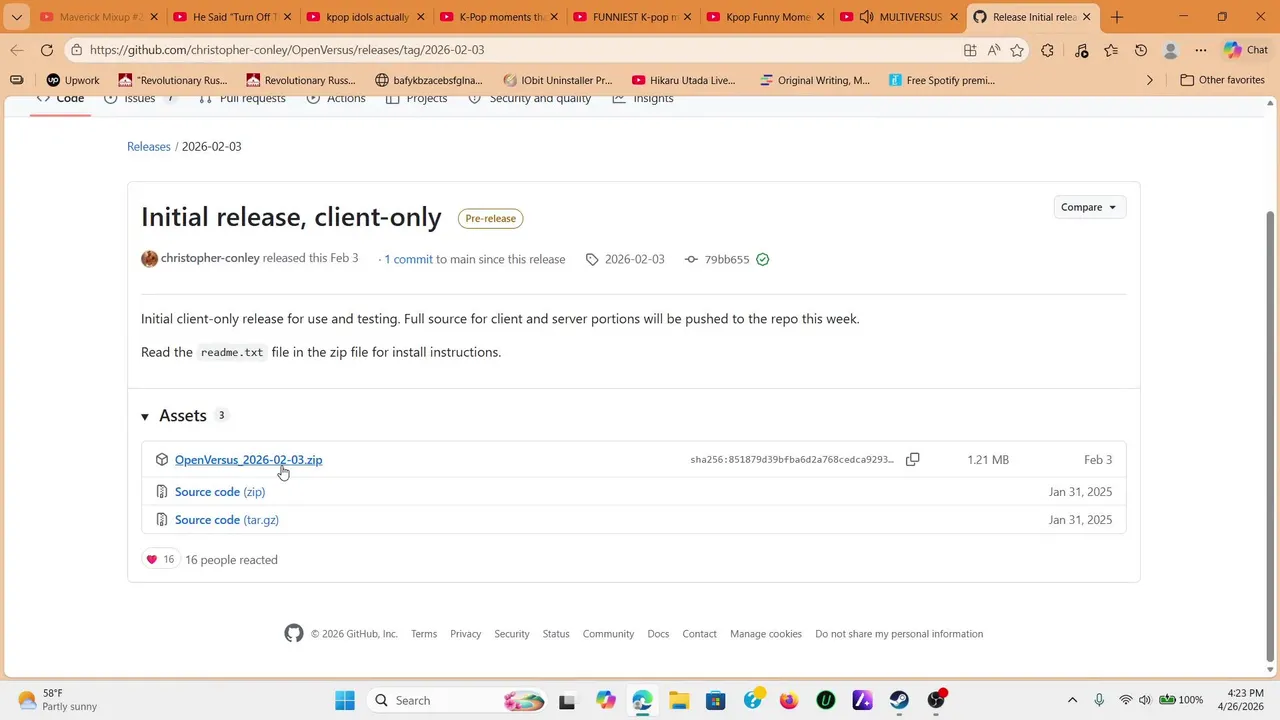Open a new browser tab
The width and height of the screenshot is (1280, 720).
1117,17
